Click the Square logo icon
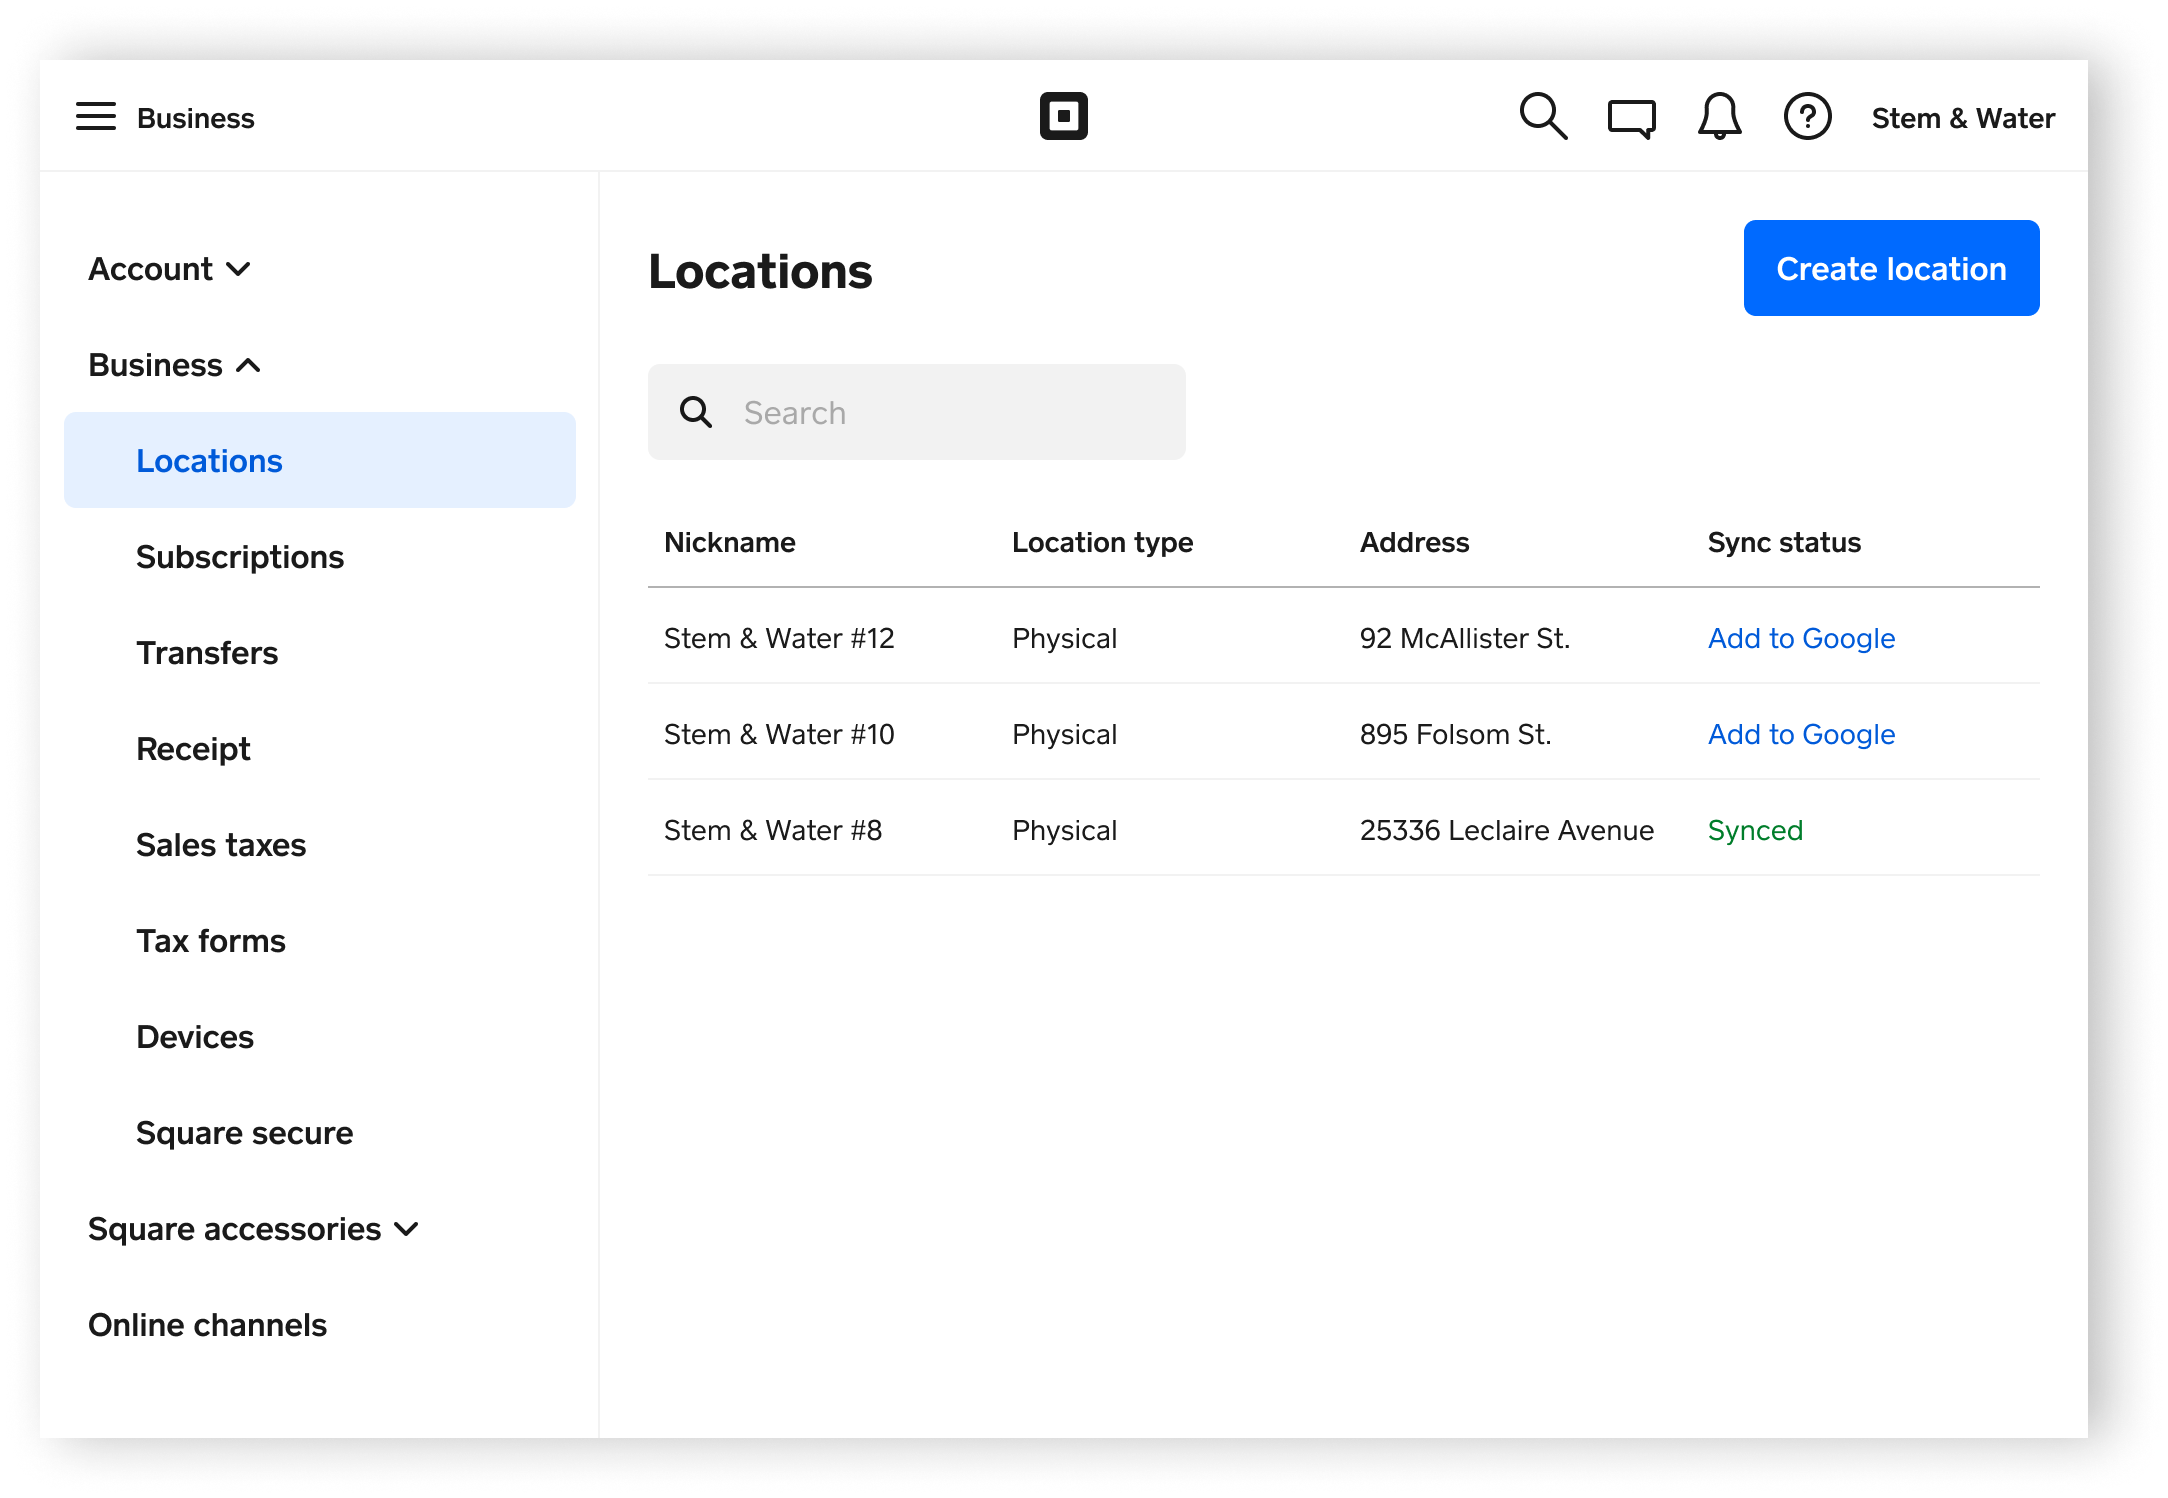Screen dimensions: 2168x1498 click(x=1063, y=117)
